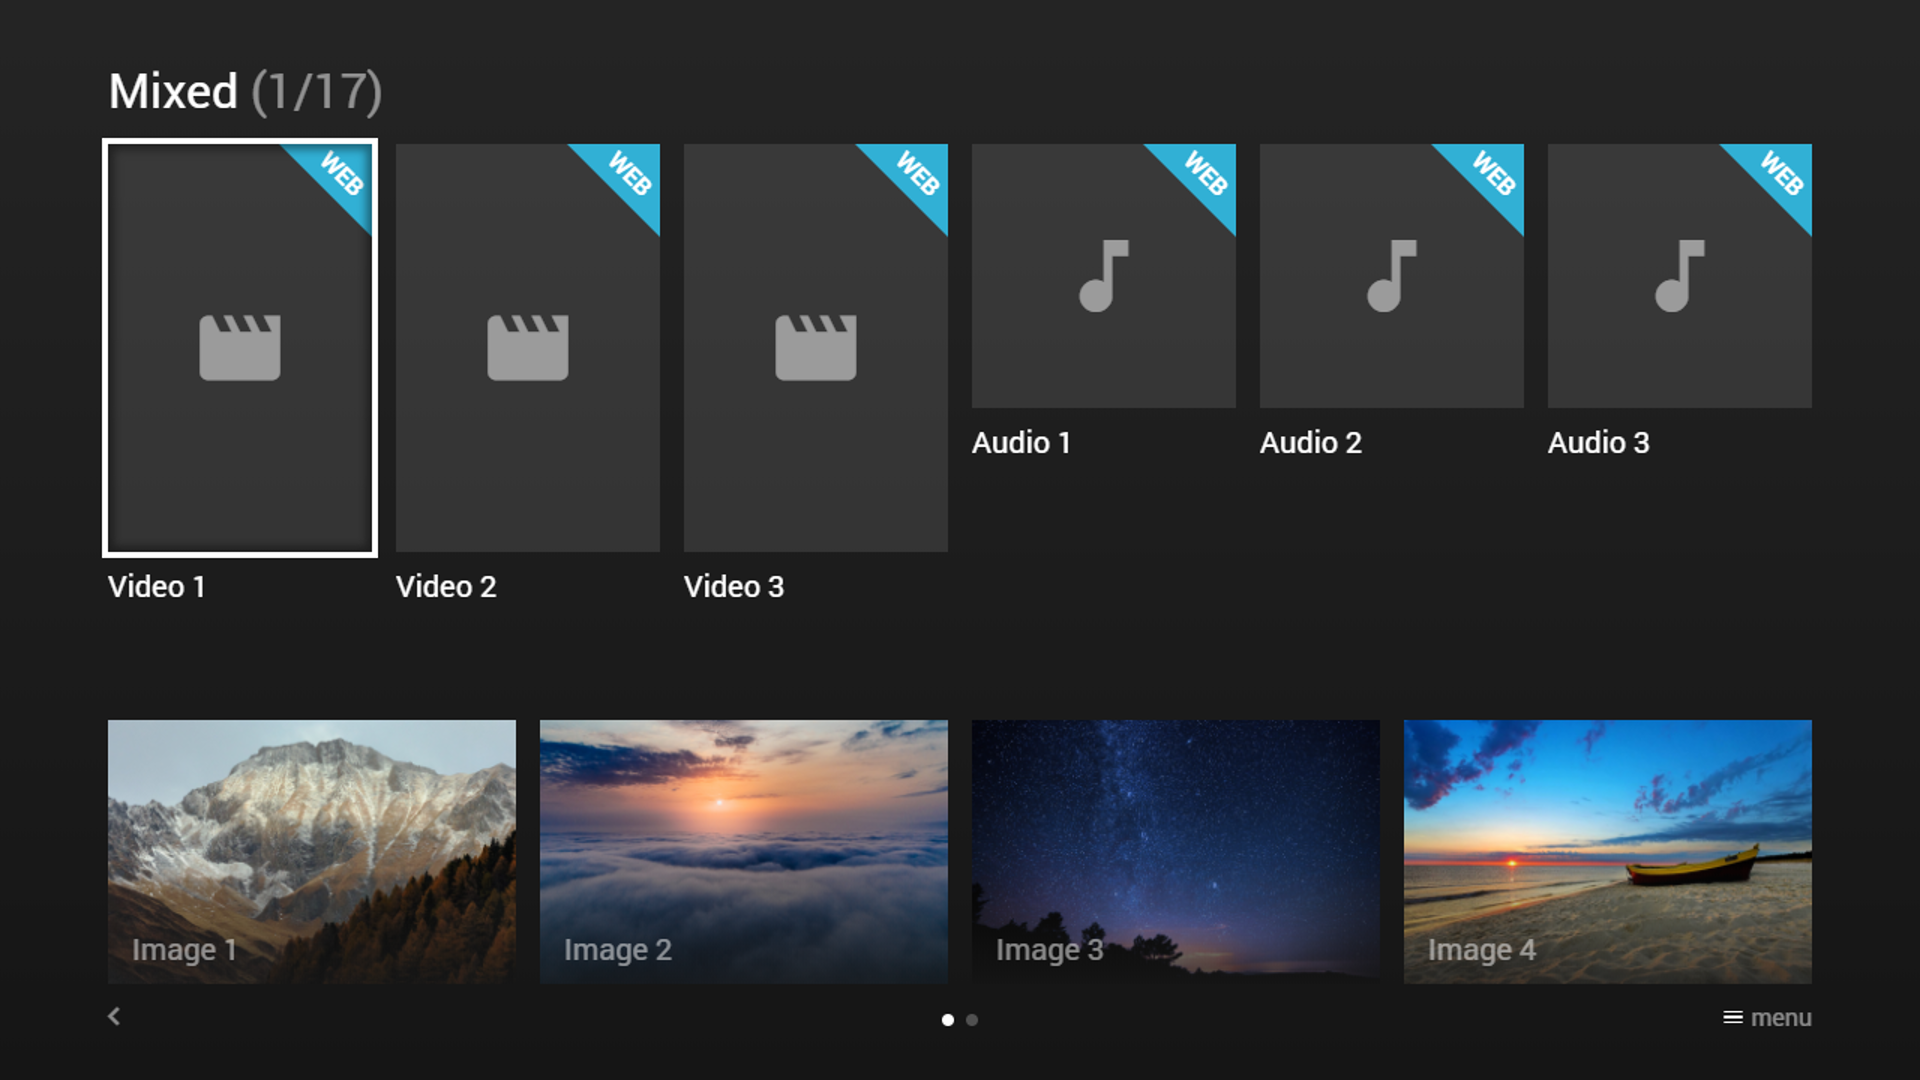The height and width of the screenshot is (1080, 1920).
Task: Click the second pagination dot
Action: tap(971, 1020)
